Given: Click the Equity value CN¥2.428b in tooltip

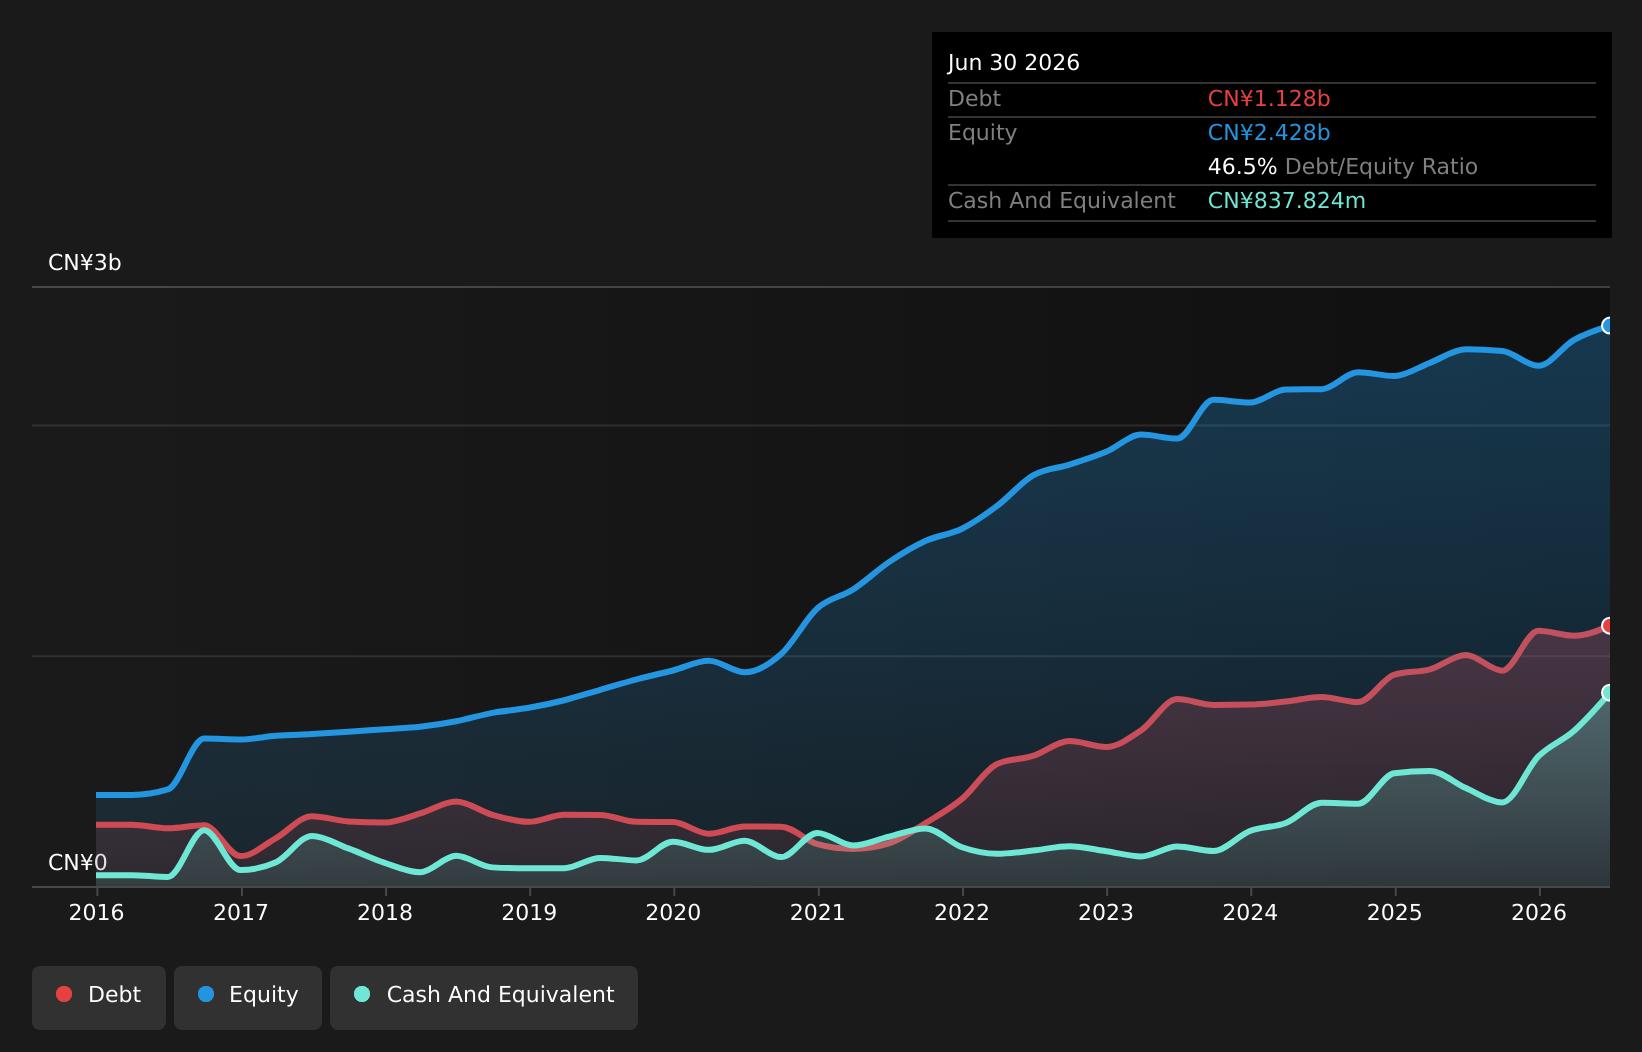Looking at the screenshot, I should 1269,132.
